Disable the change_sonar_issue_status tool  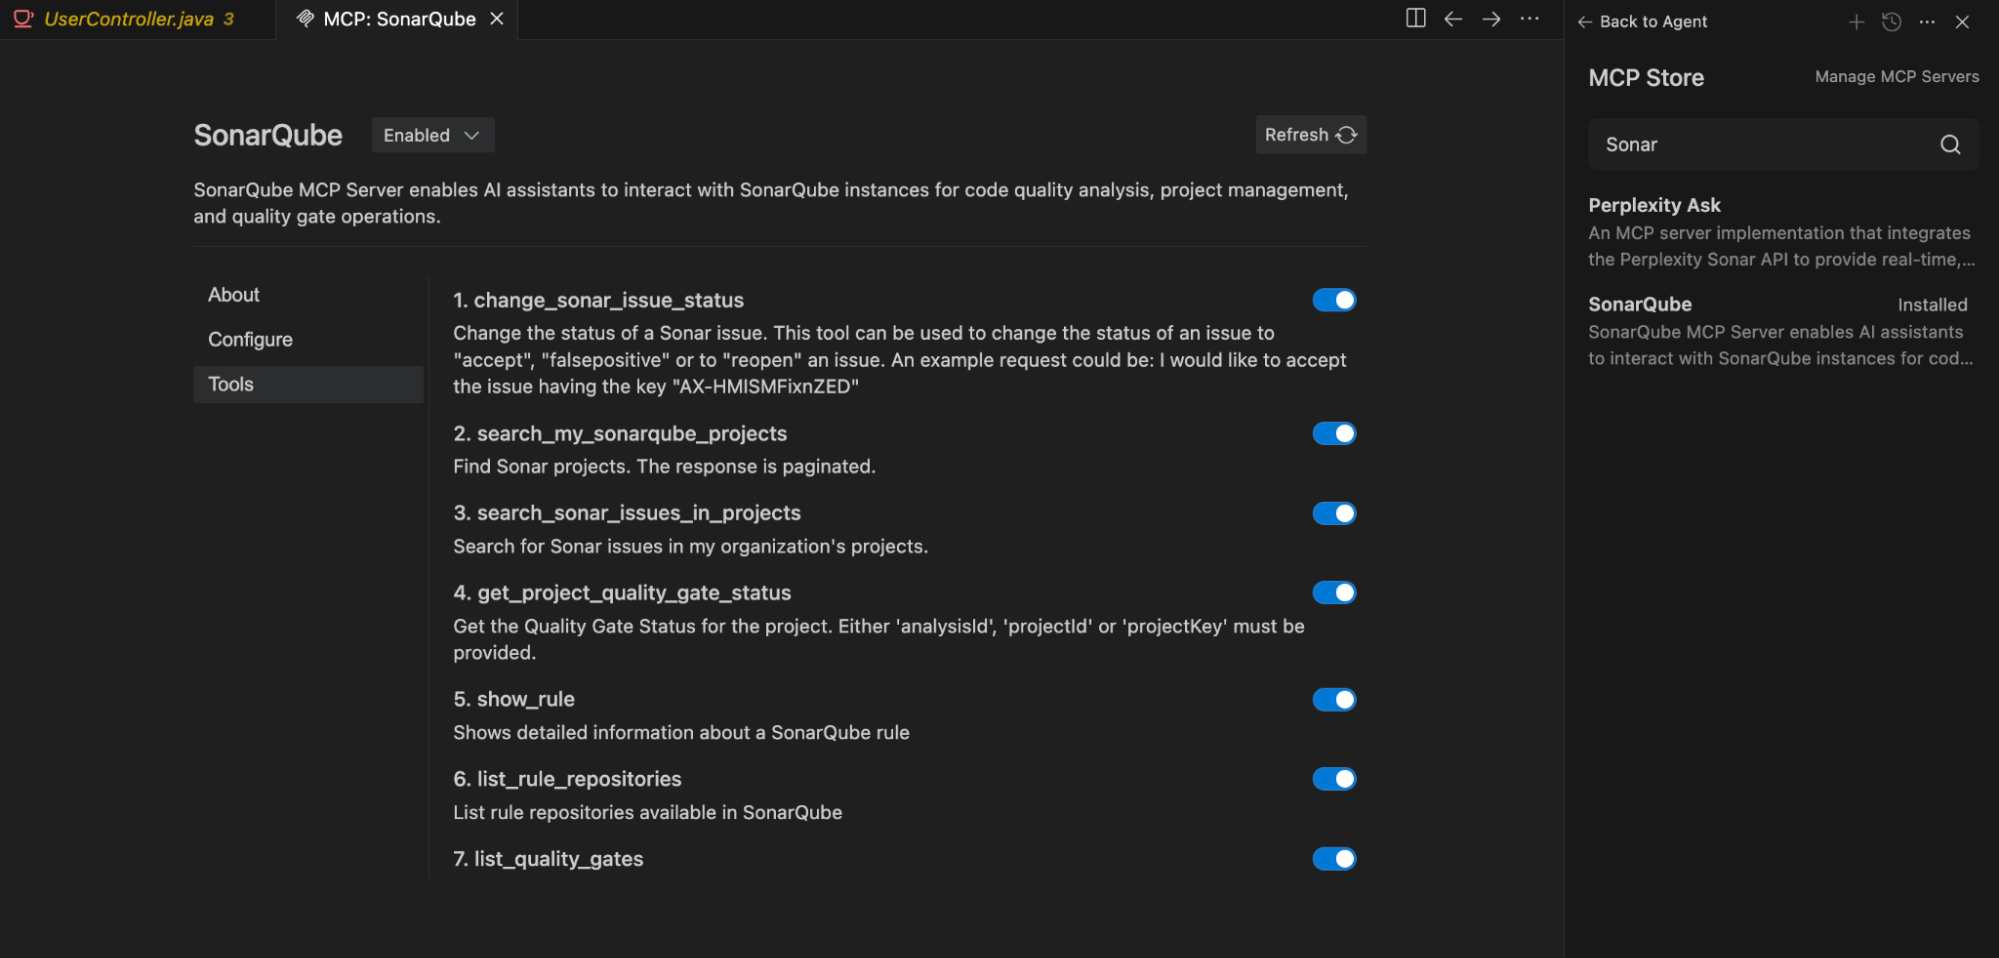point(1334,300)
